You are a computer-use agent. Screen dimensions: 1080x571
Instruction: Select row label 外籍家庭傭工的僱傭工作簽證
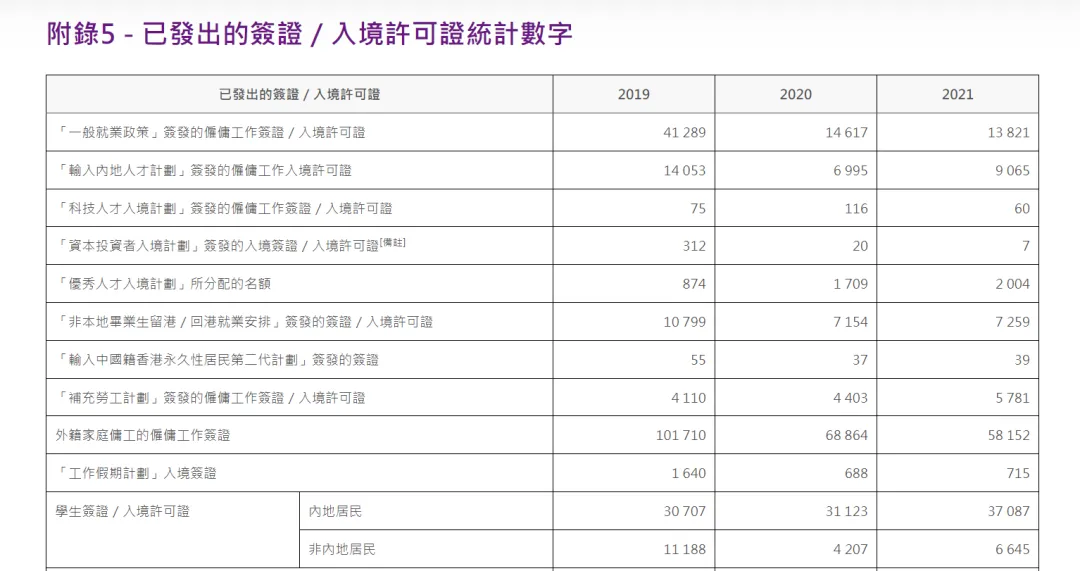point(143,435)
